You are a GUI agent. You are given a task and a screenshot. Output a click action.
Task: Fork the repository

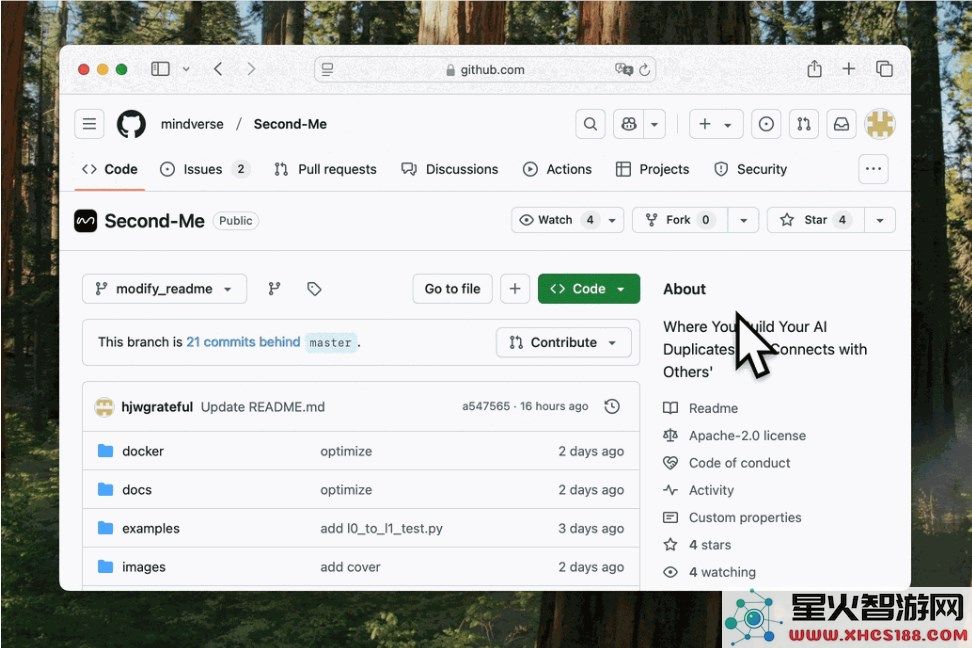coord(680,220)
